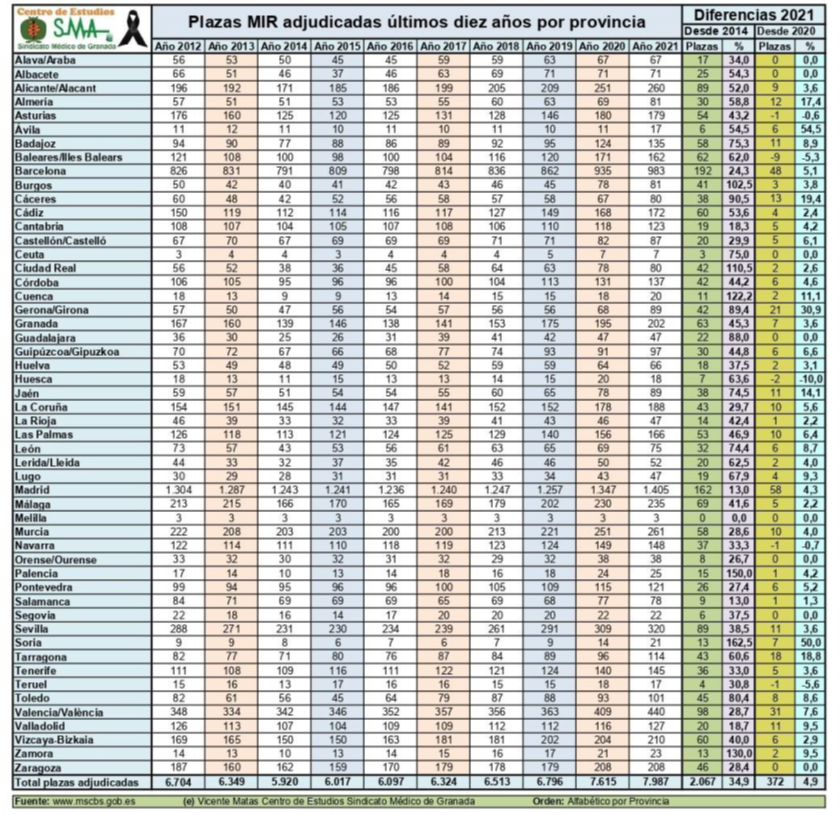Image resolution: width=839 pixels, height=815 pixels.
Task: Select the 'Año 2021' column header
Action: click(655, 47)
